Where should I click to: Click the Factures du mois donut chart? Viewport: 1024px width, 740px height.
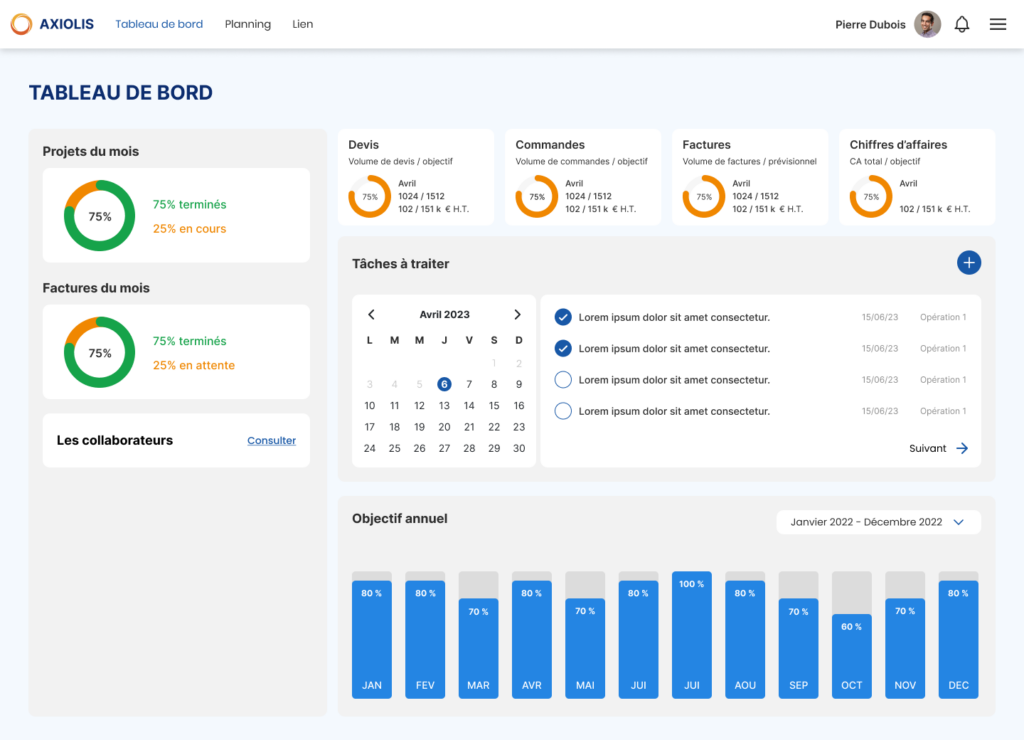coord(99,353)
